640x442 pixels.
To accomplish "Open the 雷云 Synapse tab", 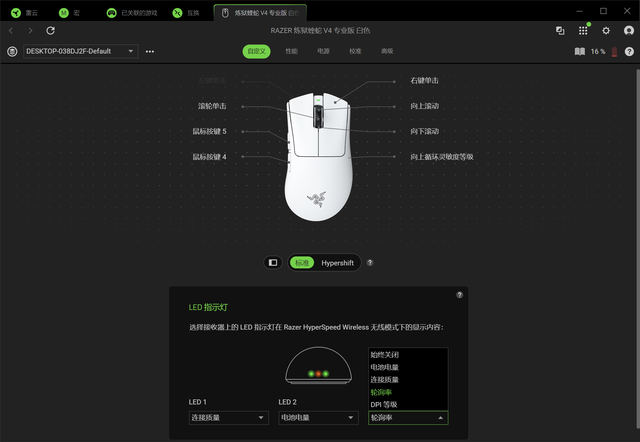I will click(25, 13).
